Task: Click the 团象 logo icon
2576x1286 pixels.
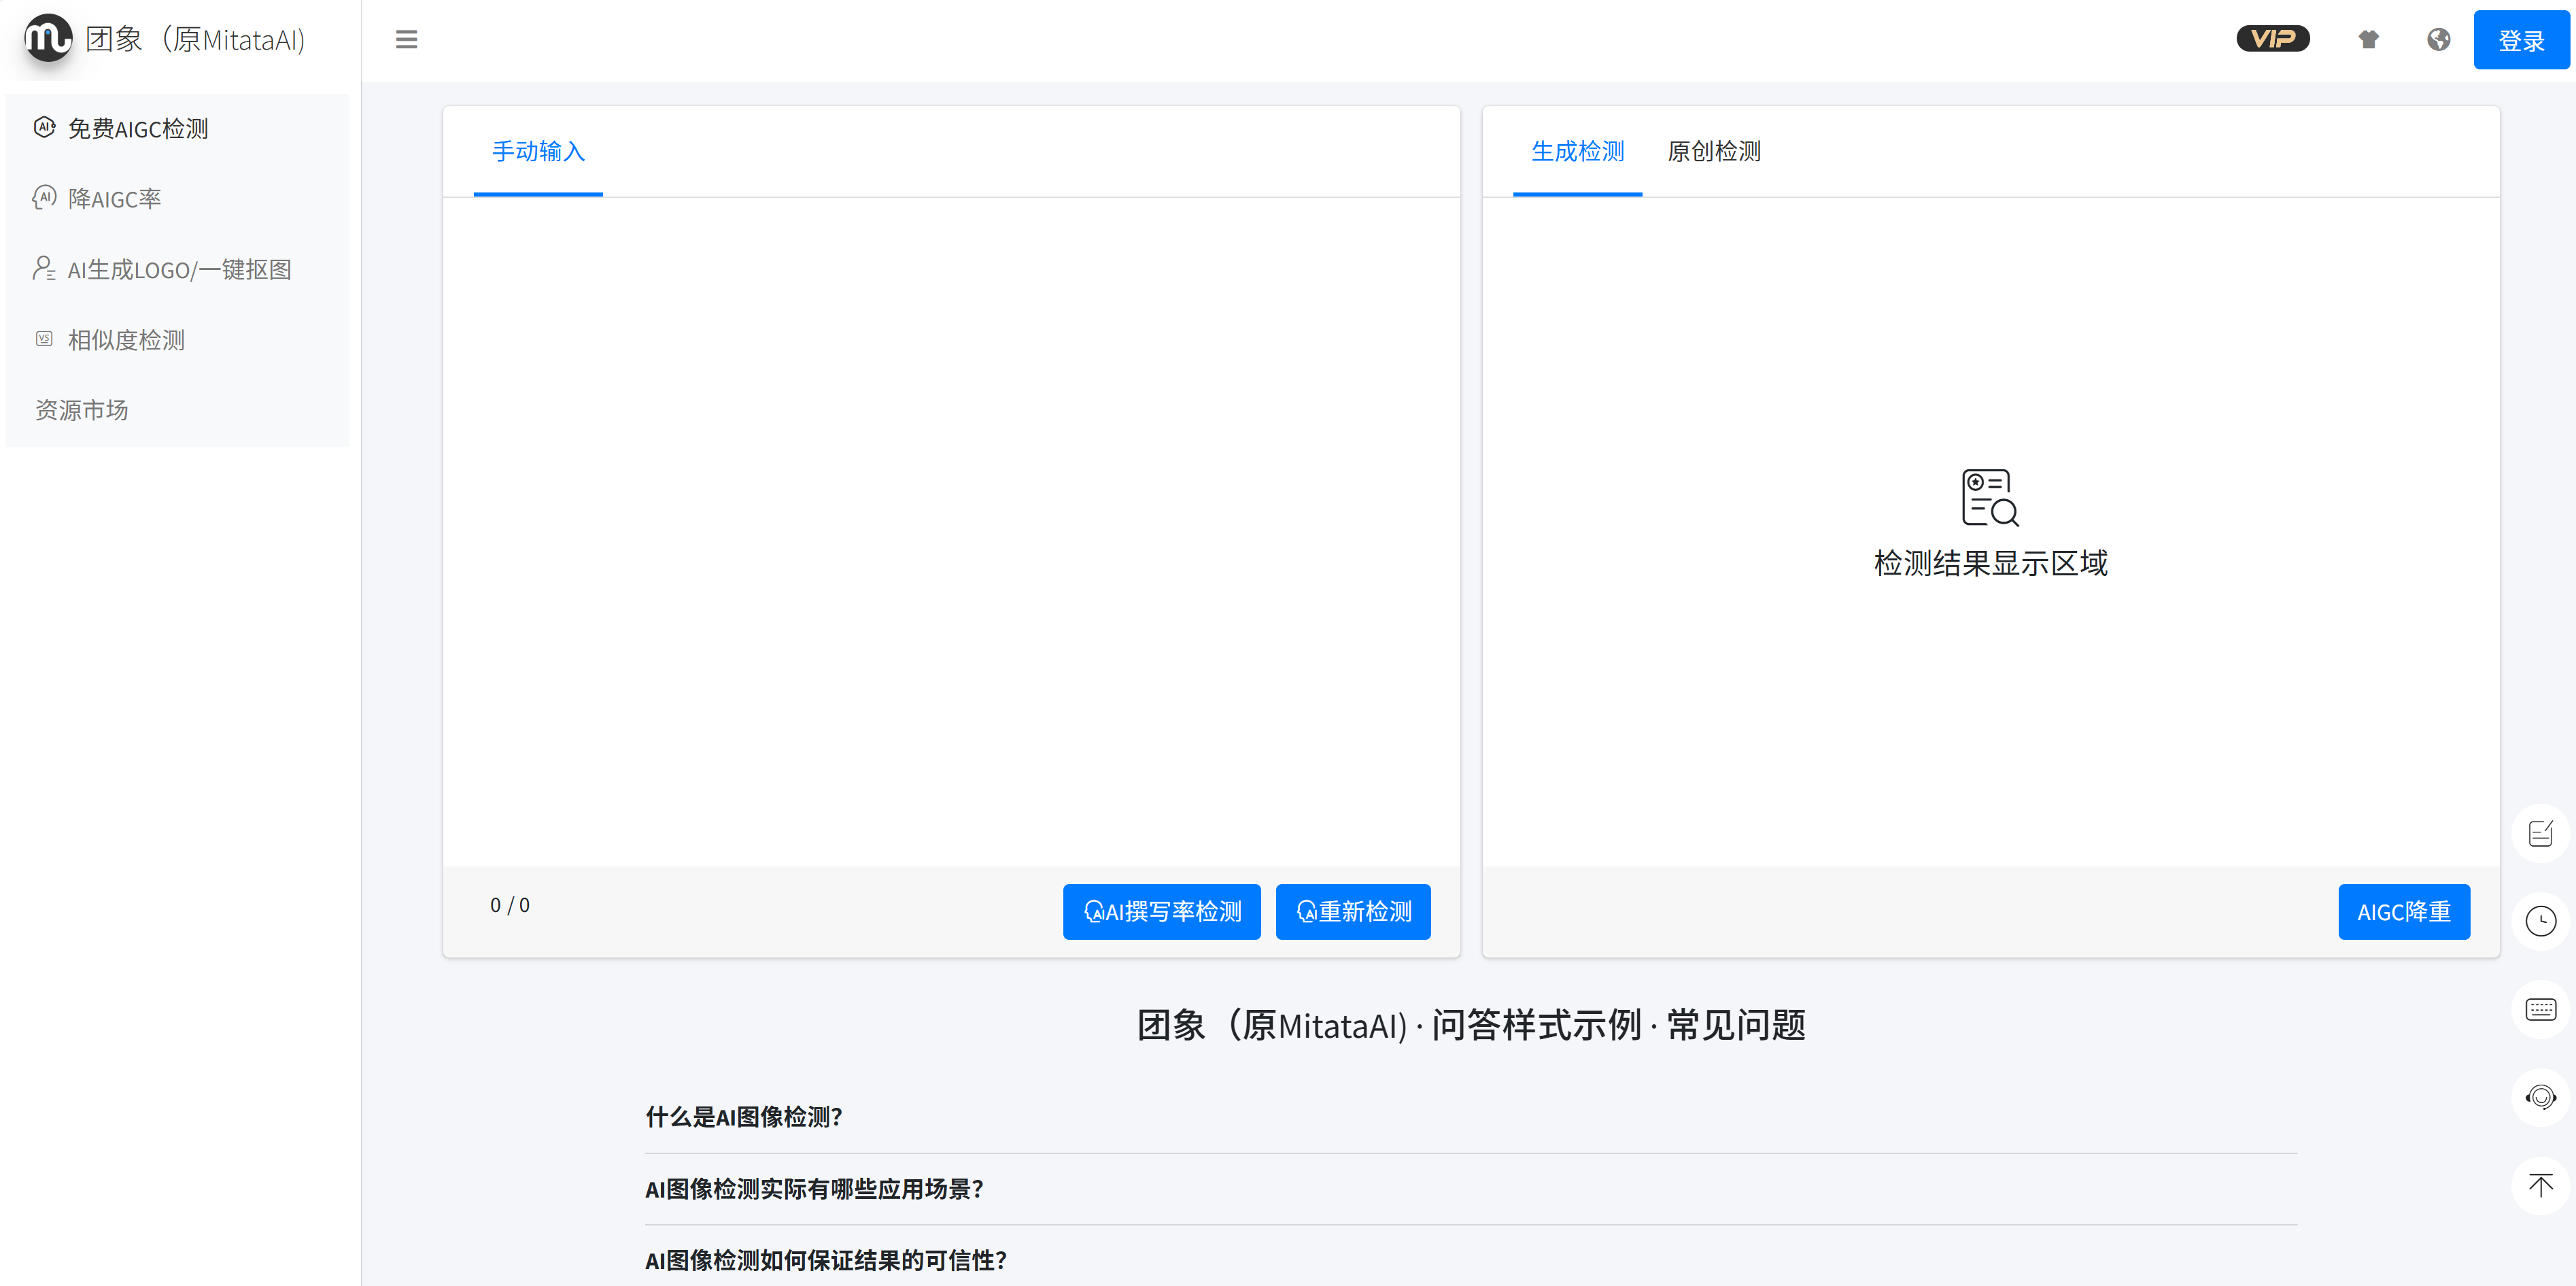Action: (x=48, y=38)
